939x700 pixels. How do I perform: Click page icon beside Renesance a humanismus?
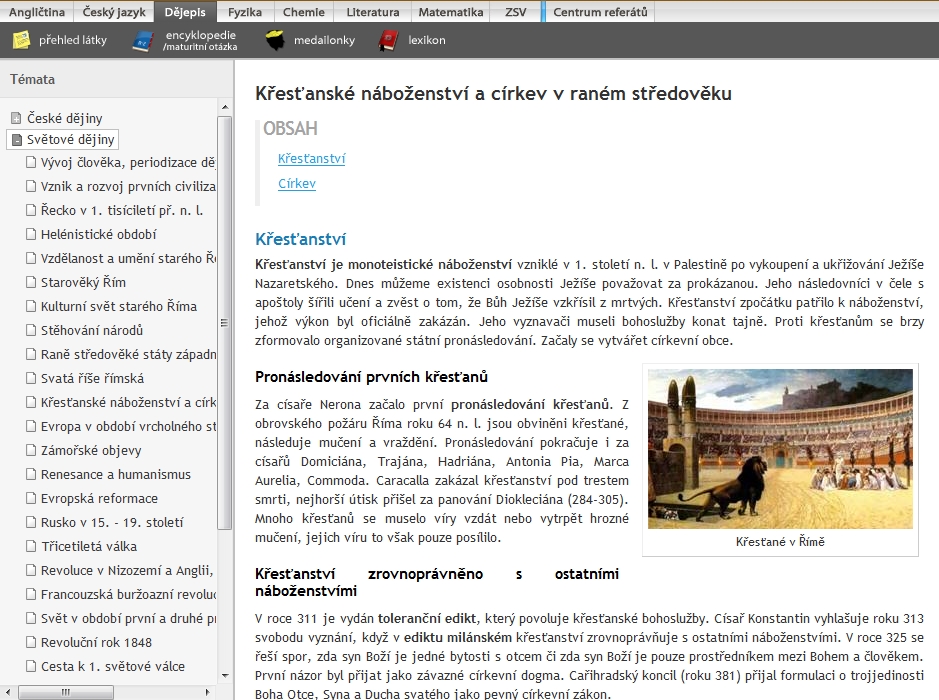(31, 474)
